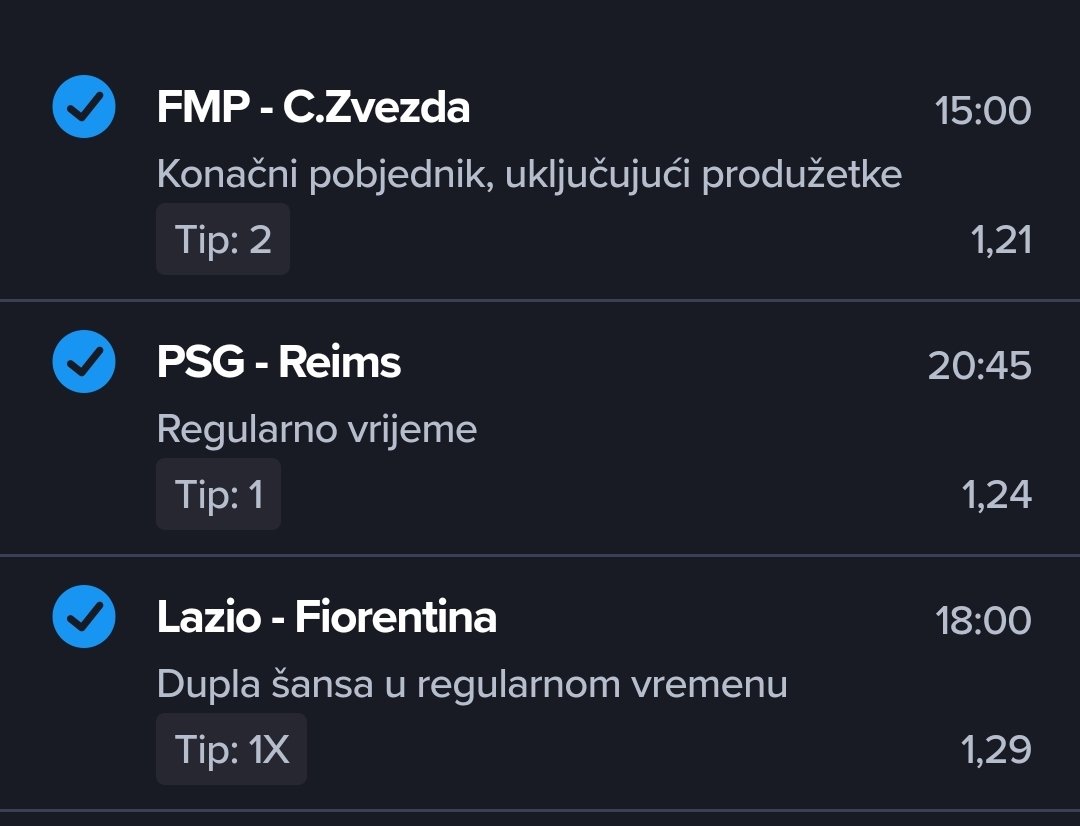Click 'Dupla šansa u regularnom vremenu' market label

click(472, 685)
